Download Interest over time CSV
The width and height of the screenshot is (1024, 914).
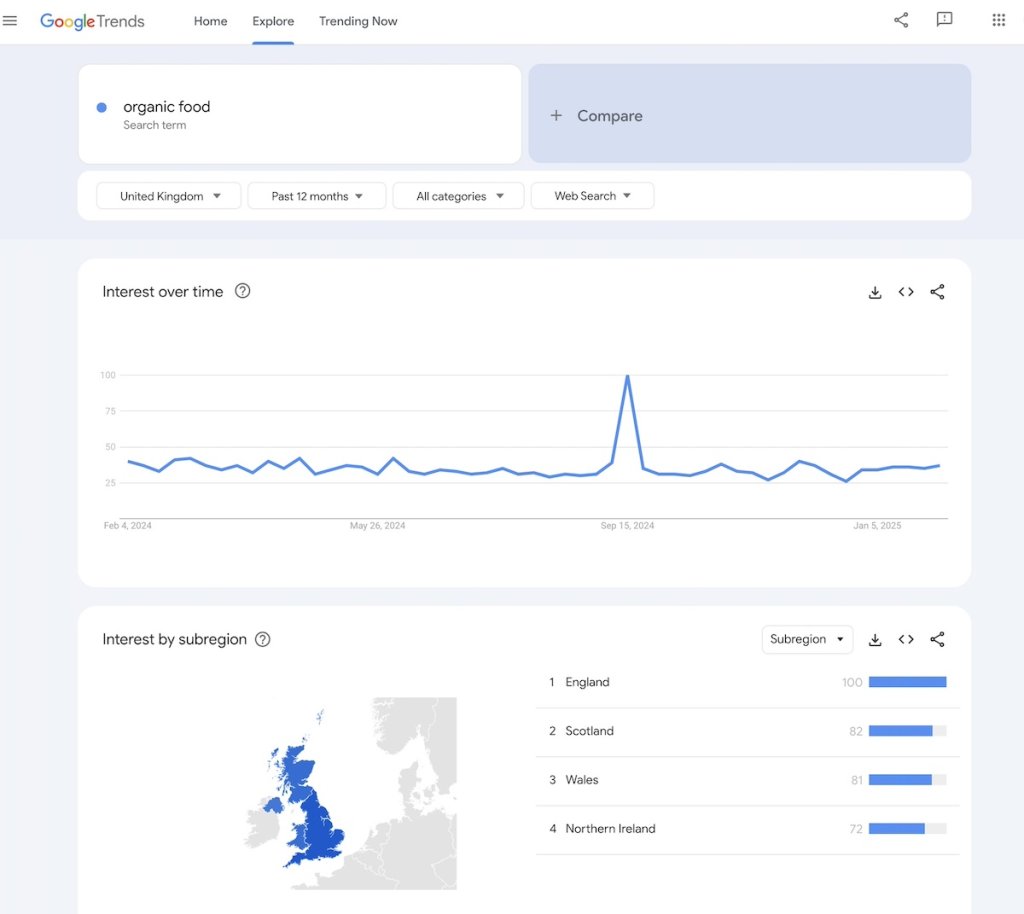pyautogui.click(x=875, y=292)
